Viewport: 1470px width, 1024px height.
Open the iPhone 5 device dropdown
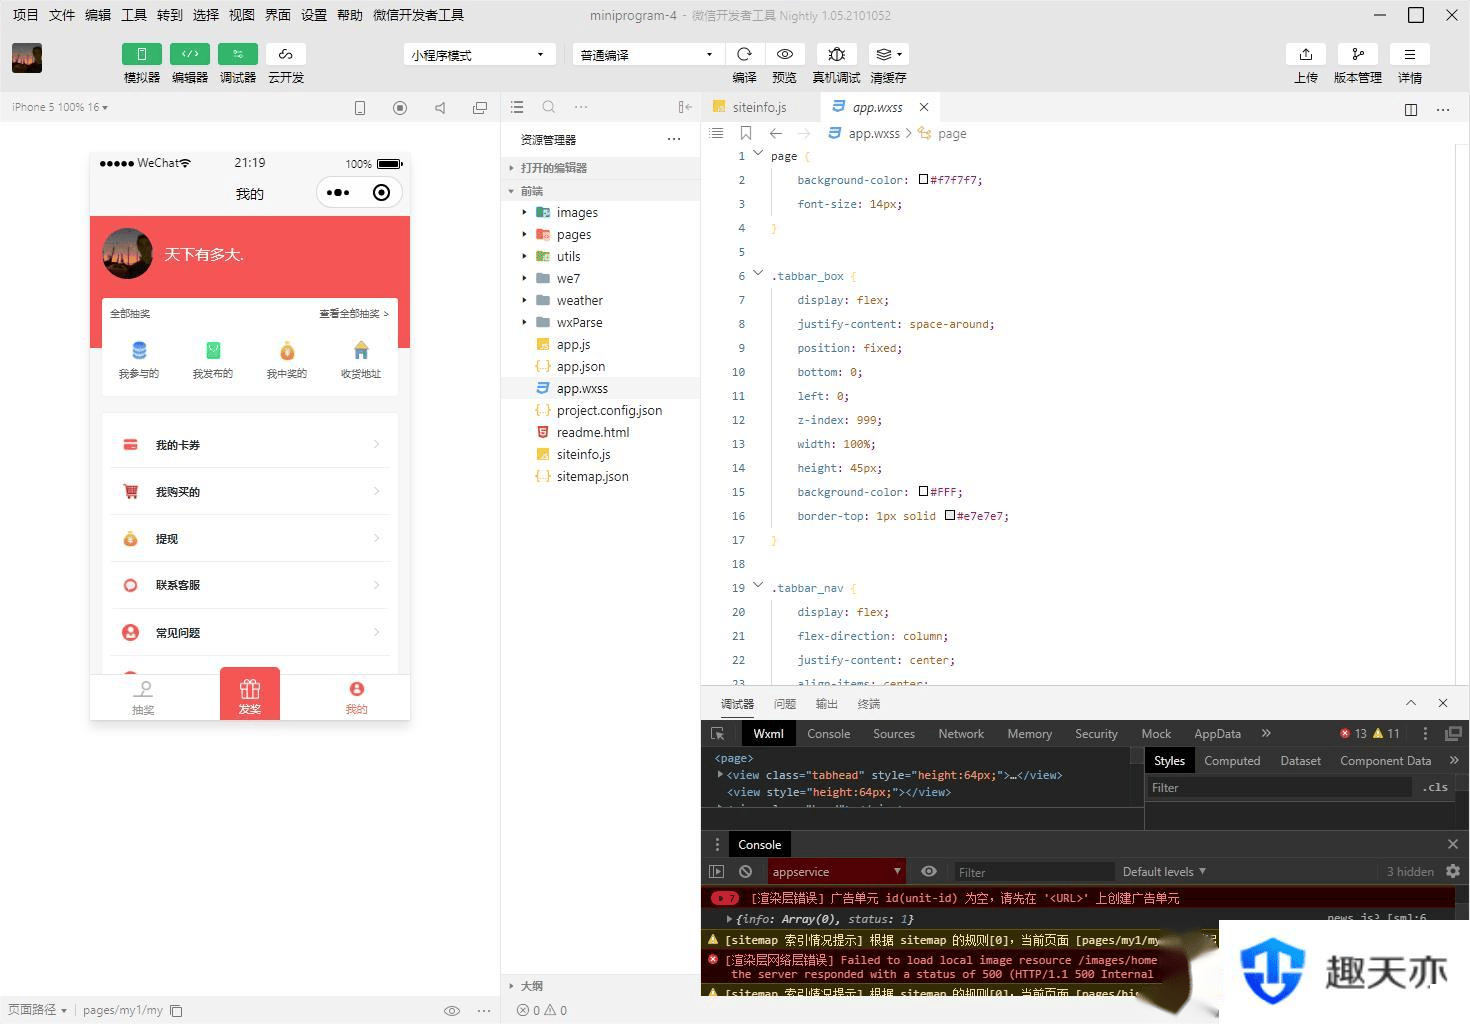click(x=60, y=107)
